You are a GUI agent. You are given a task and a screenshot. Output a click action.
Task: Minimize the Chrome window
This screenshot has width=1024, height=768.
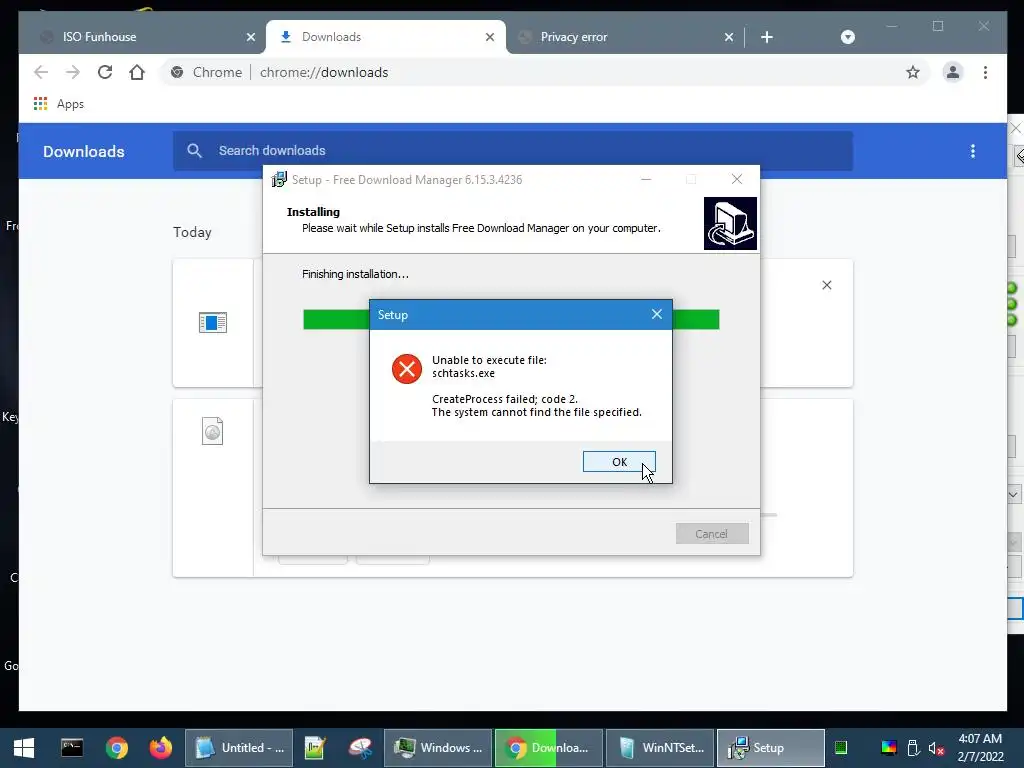892,26
